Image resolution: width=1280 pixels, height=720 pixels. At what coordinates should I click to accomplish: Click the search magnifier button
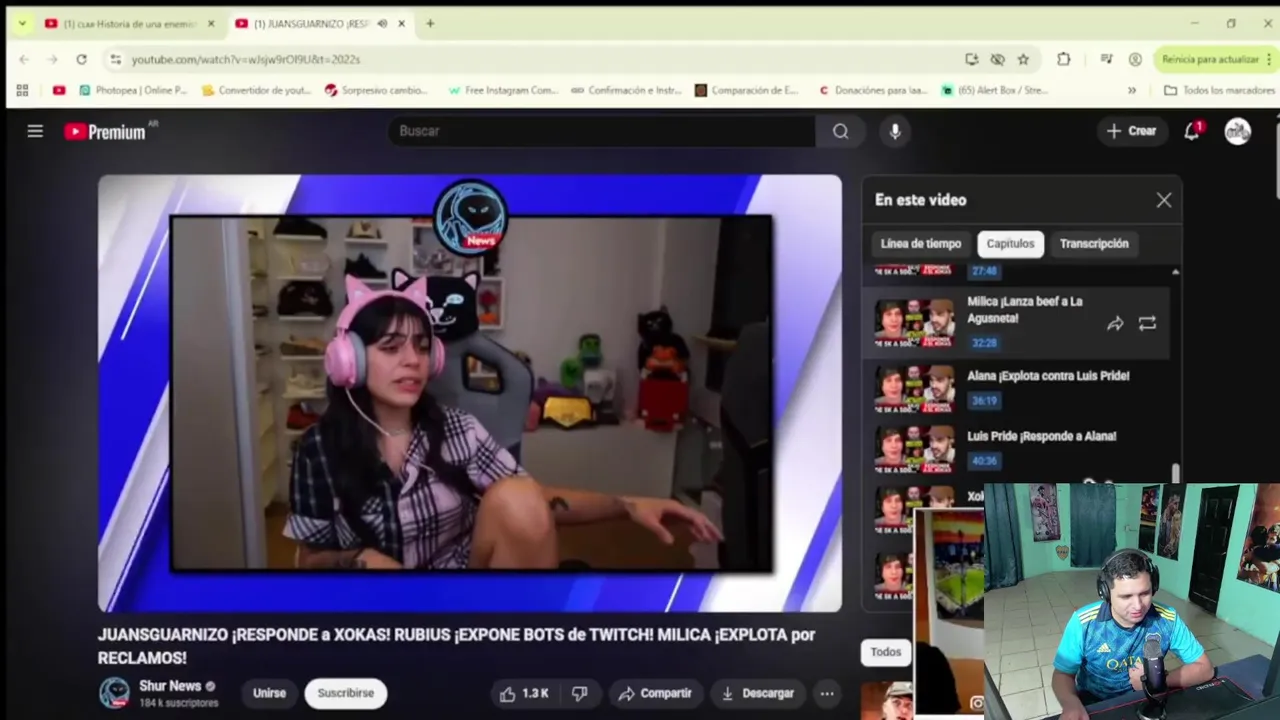pyautogui.click(x=841, y=131)
